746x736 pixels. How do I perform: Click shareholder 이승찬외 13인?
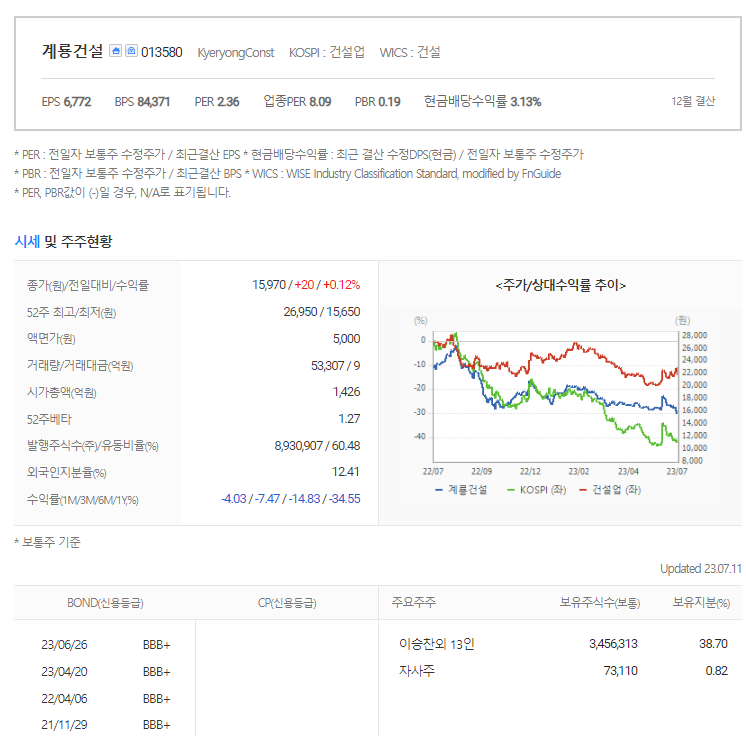point(437,644)
